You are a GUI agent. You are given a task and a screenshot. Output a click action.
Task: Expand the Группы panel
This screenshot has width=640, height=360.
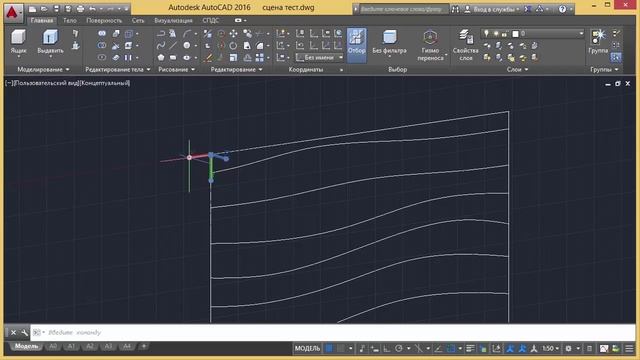pyautogui.click(x=604, y=69)
